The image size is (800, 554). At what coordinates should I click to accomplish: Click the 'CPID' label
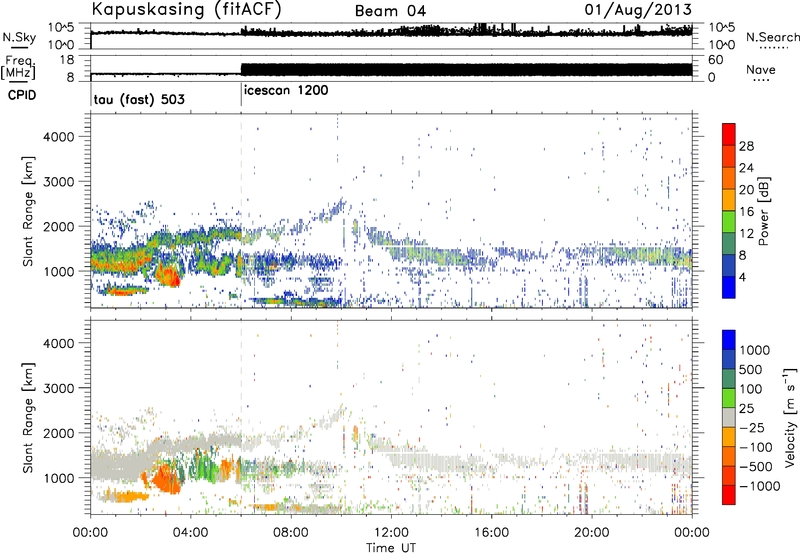22,95
